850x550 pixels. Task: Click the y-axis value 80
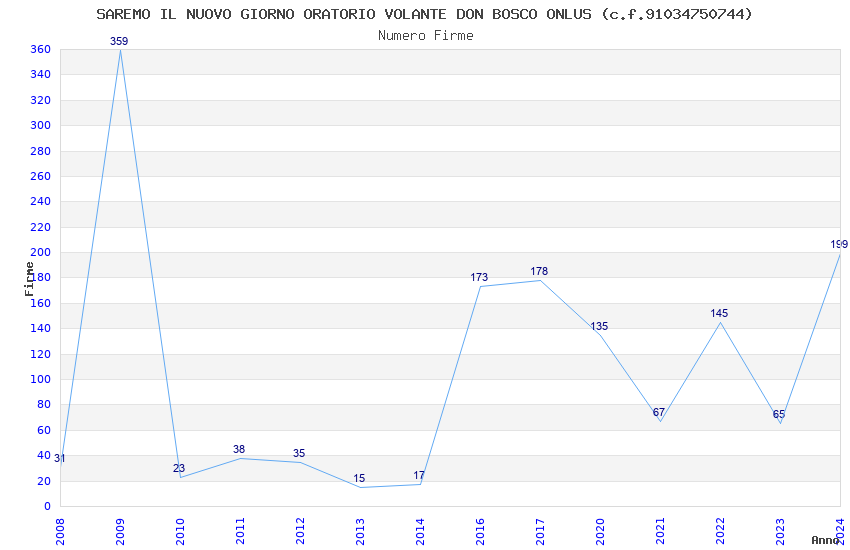click(x=44, y=404)
